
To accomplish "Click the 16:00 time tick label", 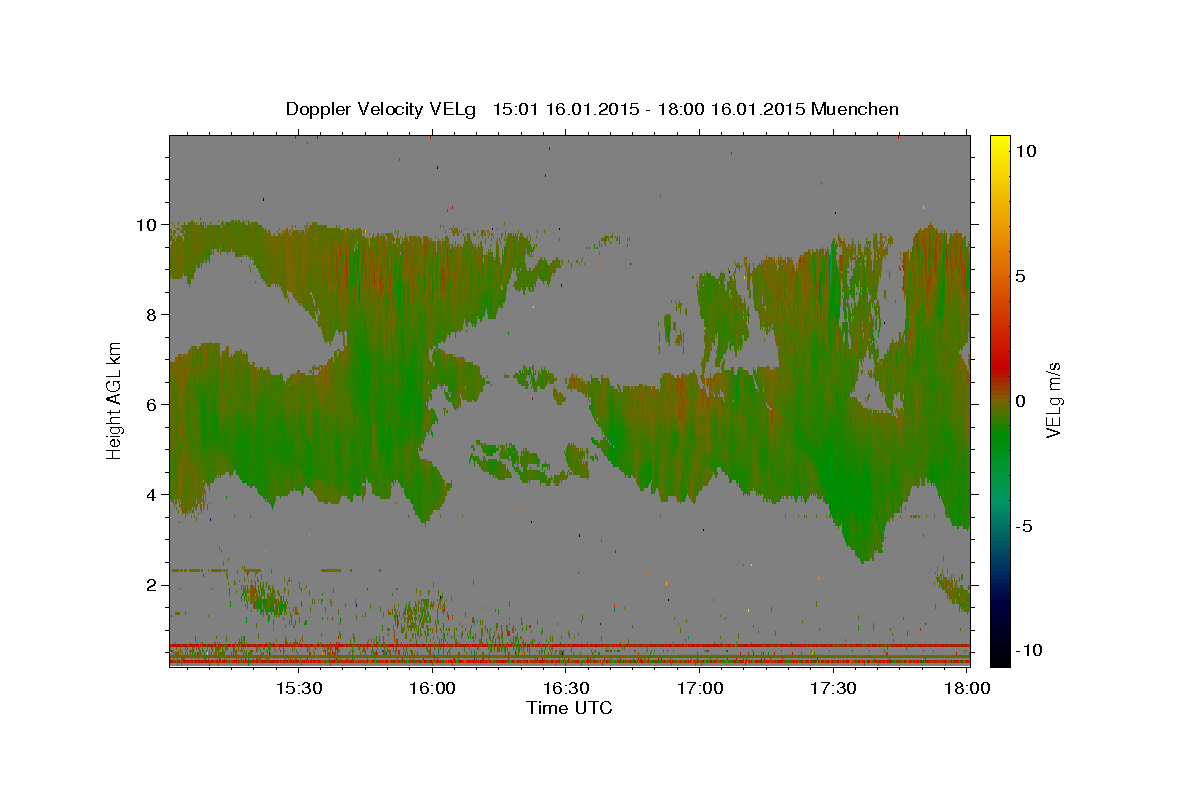I will pyautogui.click(x=432, y=689).
